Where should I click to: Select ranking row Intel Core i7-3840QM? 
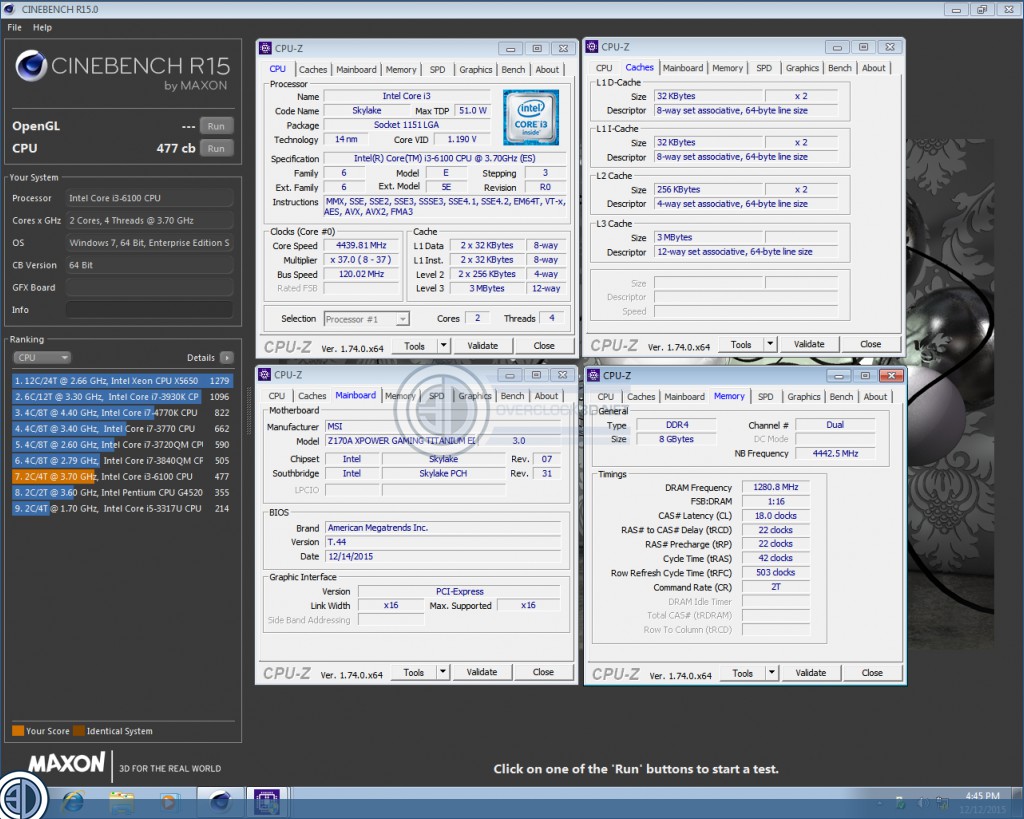coord(122,460)
